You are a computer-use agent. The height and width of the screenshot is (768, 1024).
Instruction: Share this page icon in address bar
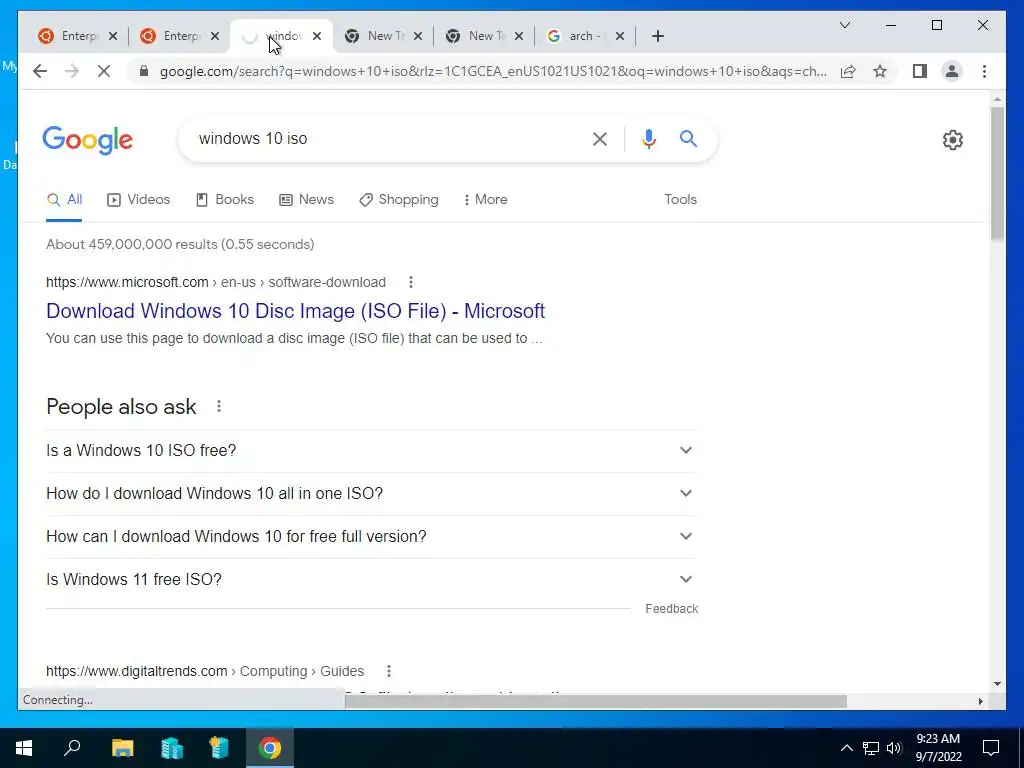pyautogui.click(x=848, y=71)
